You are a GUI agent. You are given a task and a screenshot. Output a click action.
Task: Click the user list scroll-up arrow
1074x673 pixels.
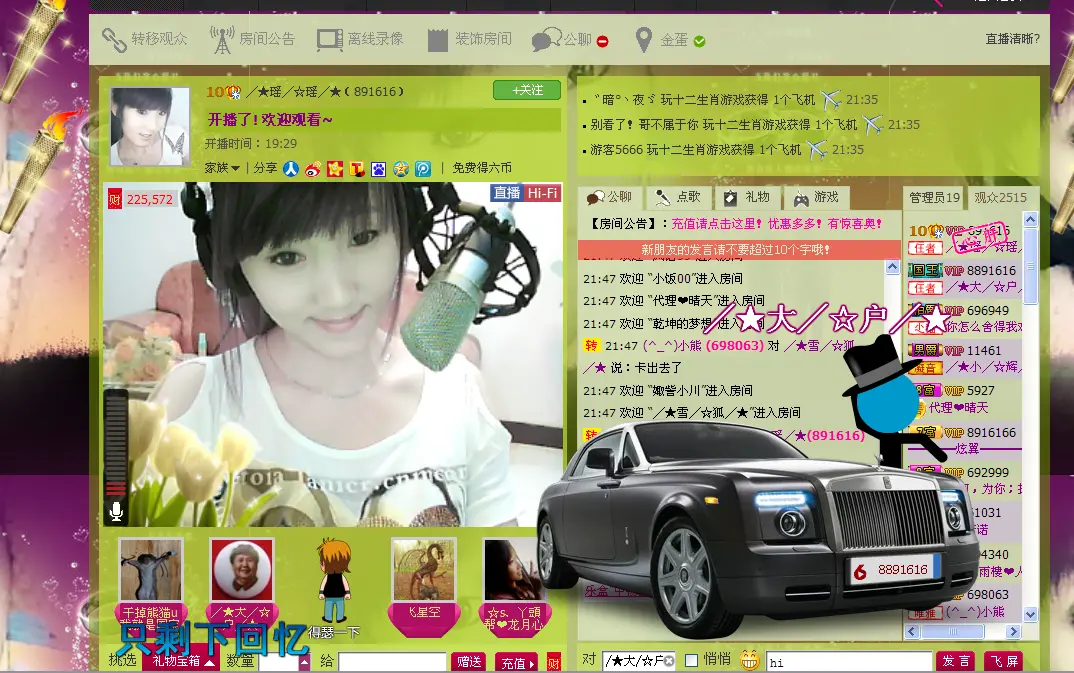click(x=1030, y=220)
